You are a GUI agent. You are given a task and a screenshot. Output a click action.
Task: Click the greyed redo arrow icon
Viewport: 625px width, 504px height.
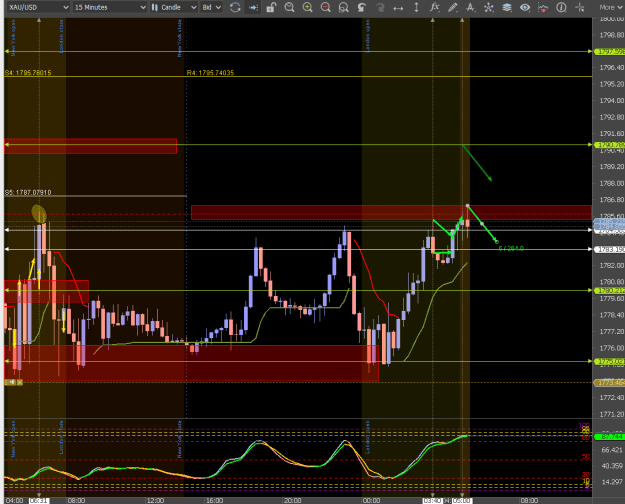pyautogui.click(x=380, y=7)
